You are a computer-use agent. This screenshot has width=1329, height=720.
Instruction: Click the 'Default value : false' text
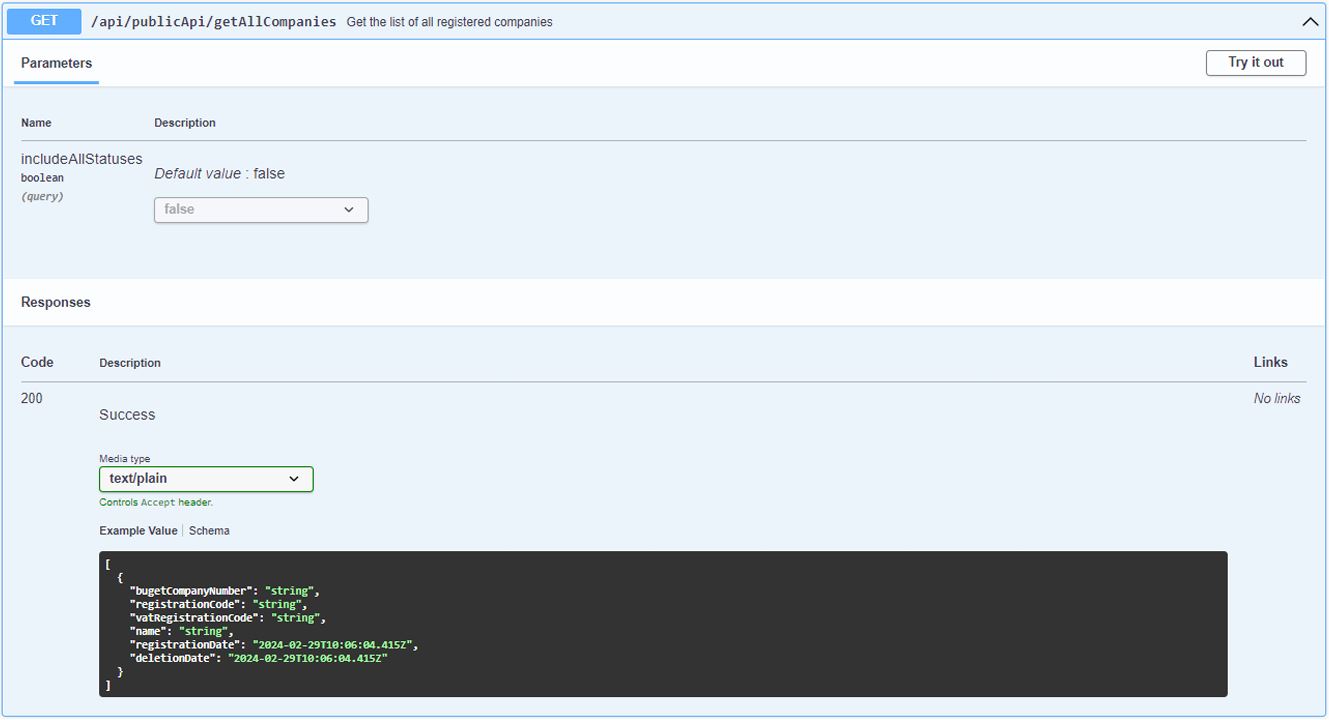[x=220, y=174]
